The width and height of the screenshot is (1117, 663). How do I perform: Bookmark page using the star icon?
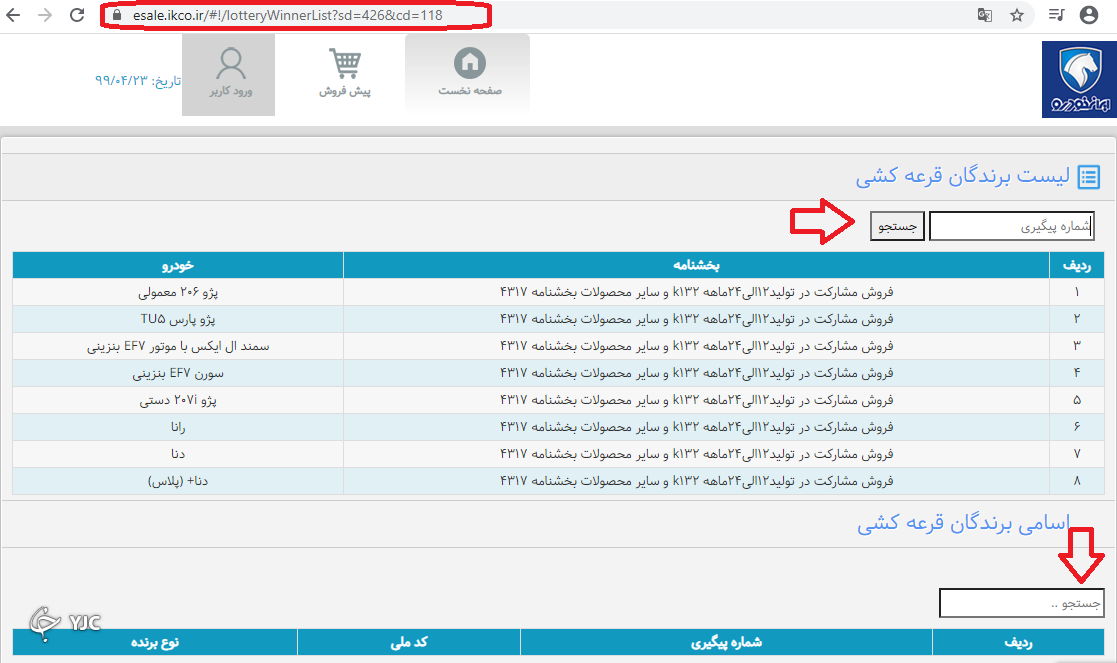1017,15
